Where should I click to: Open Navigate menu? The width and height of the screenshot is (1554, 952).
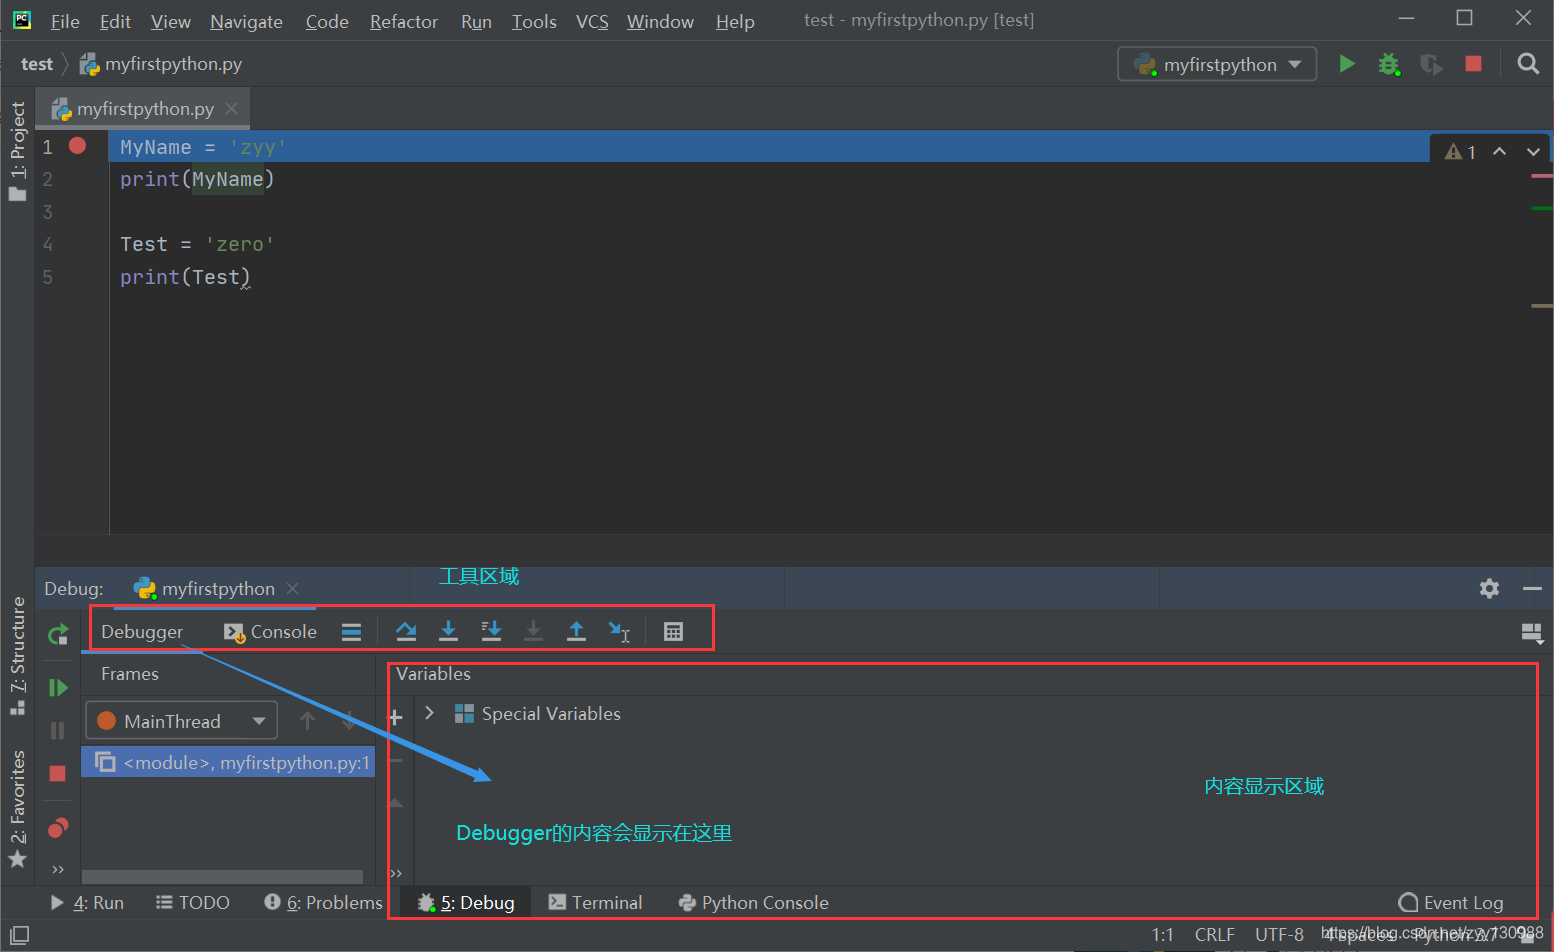(246, 21)
